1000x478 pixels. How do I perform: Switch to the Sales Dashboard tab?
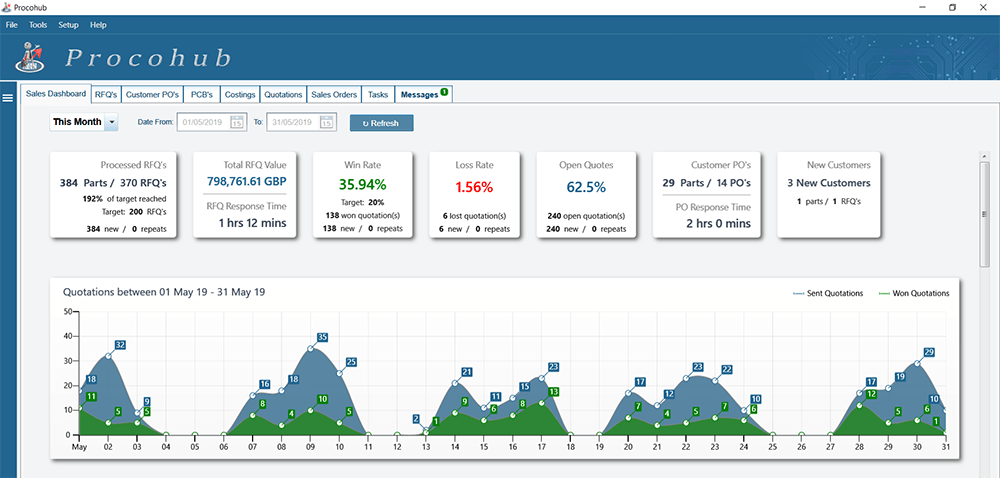(x=56, y=94)
